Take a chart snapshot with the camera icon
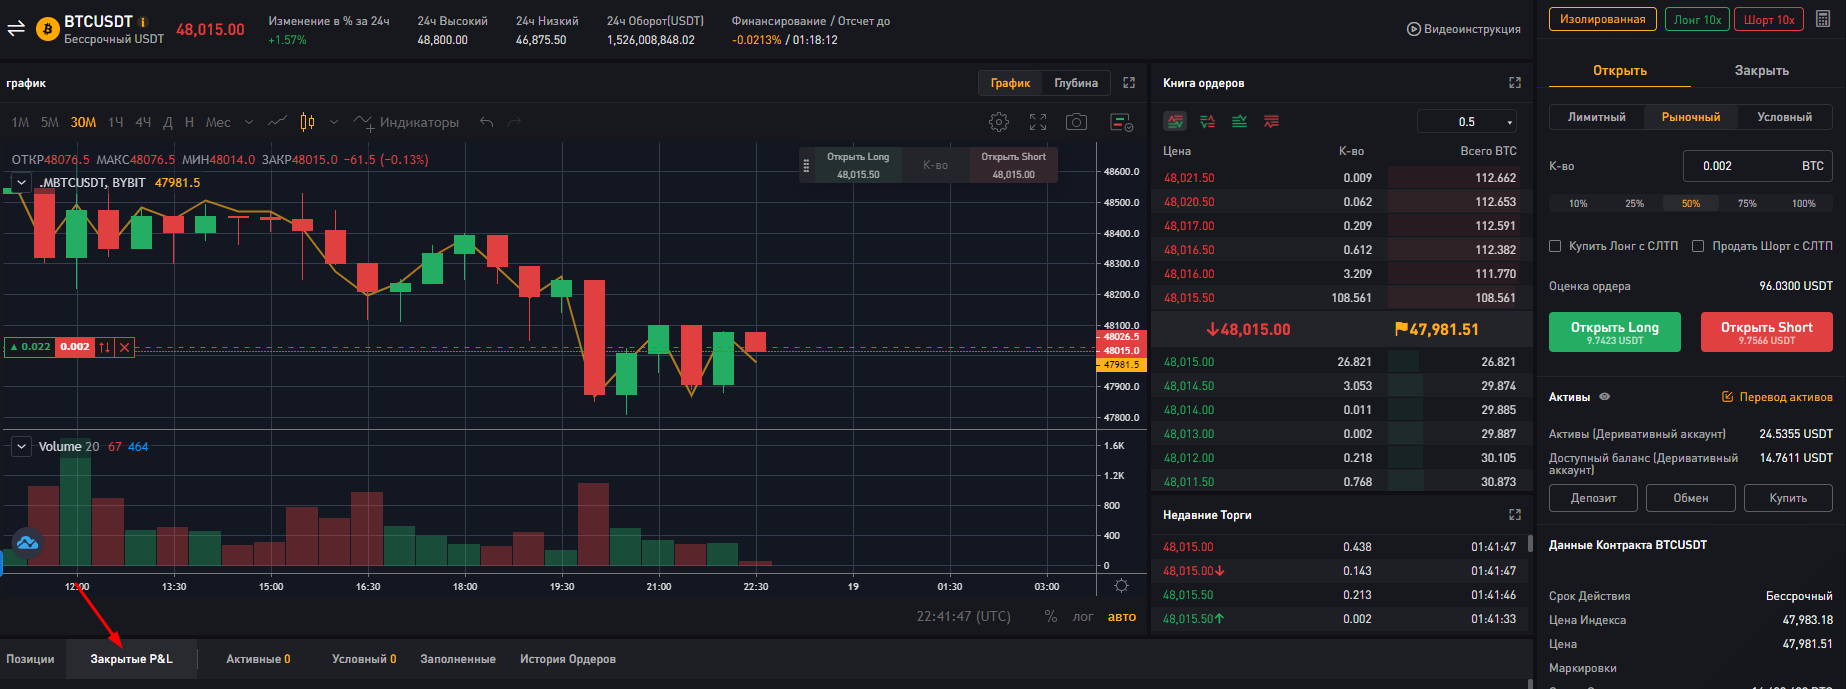Viewport: 1846px width, 689px height. click(1076, 122)
